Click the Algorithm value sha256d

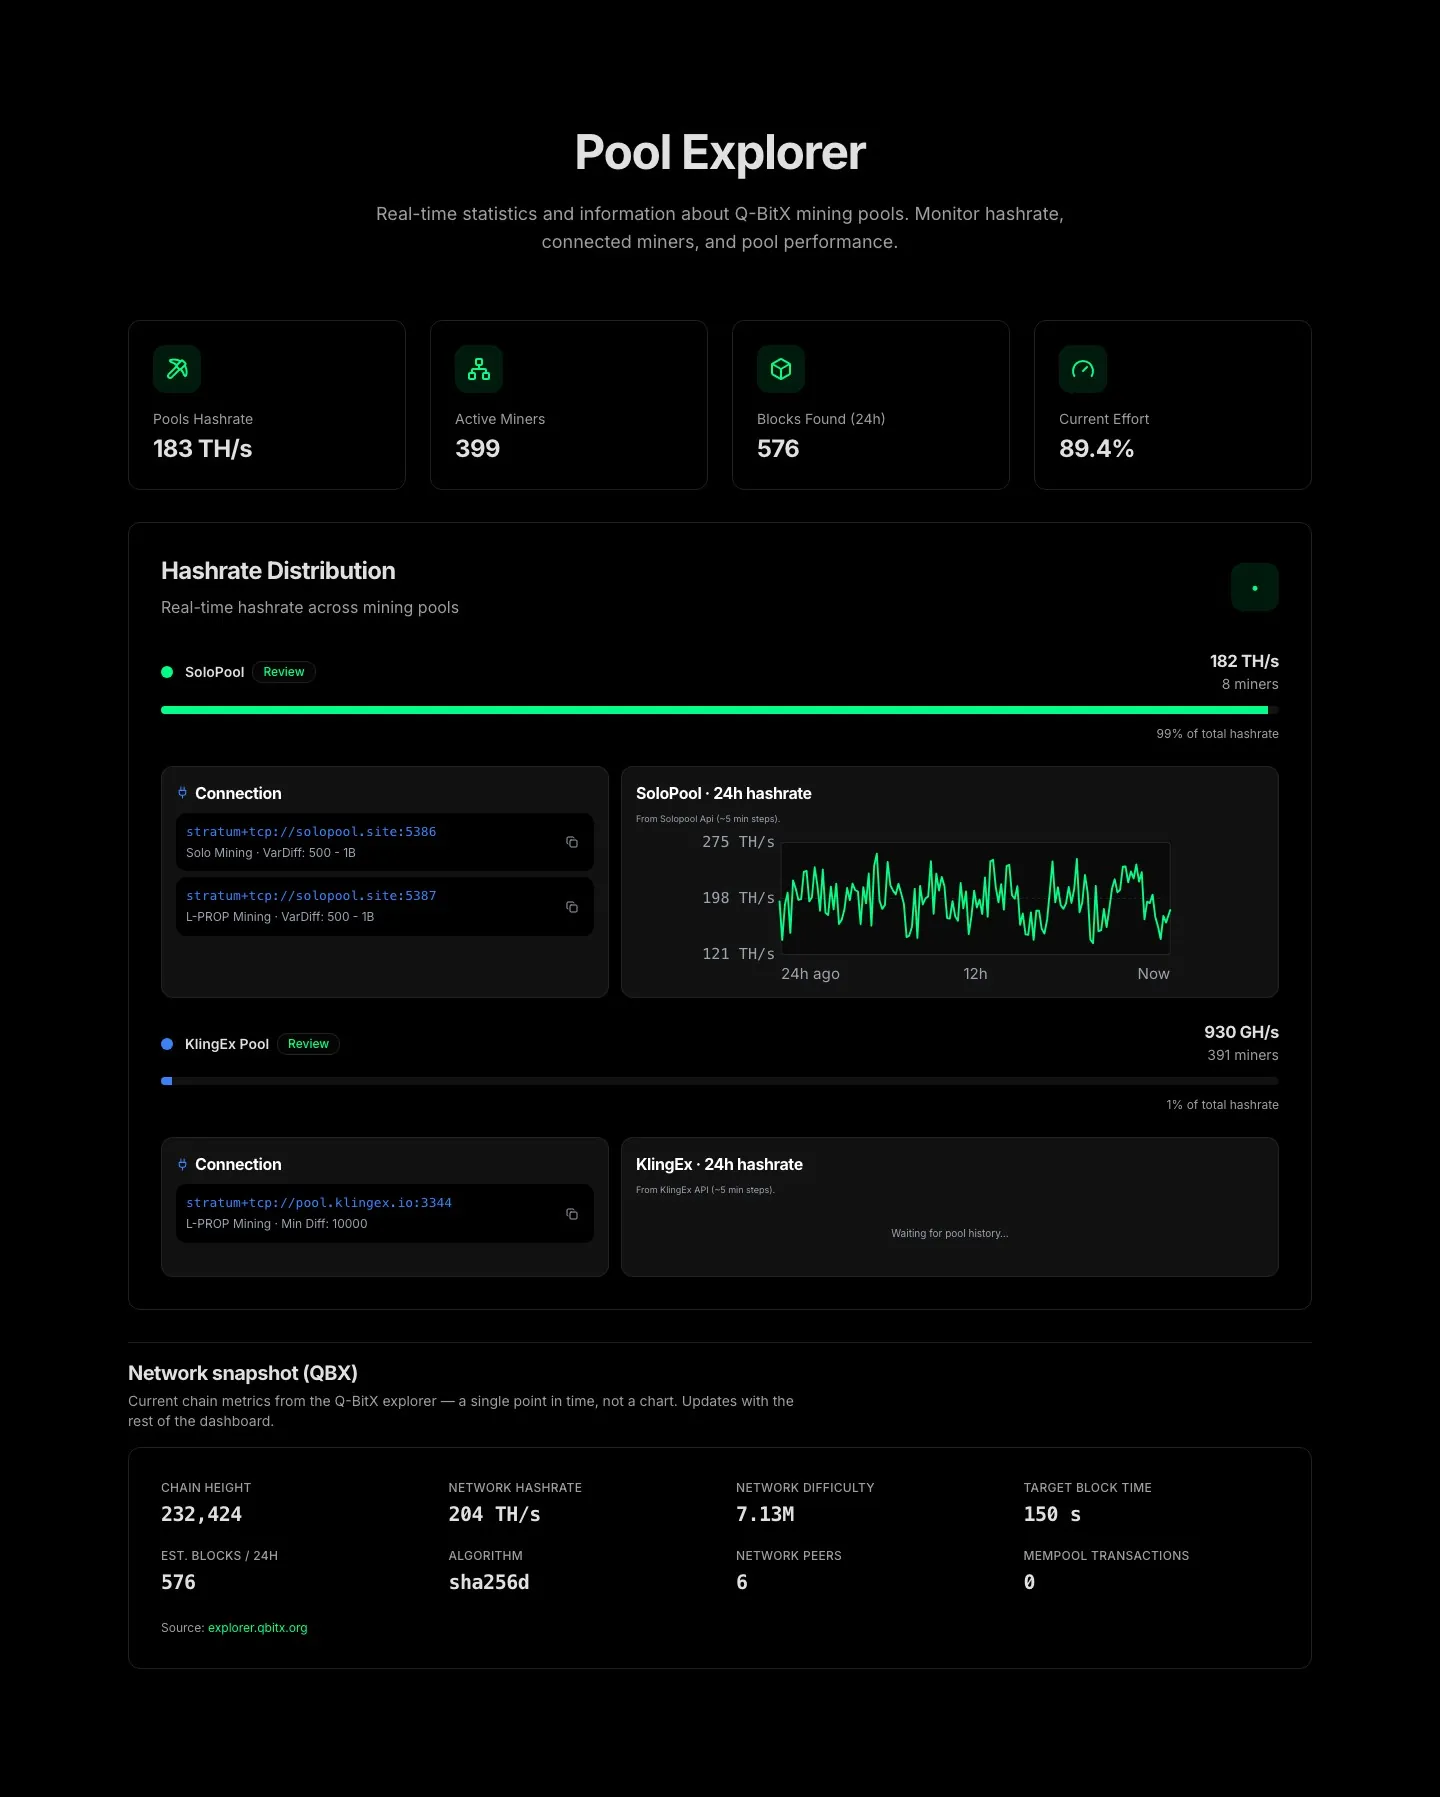[489, 1582]
